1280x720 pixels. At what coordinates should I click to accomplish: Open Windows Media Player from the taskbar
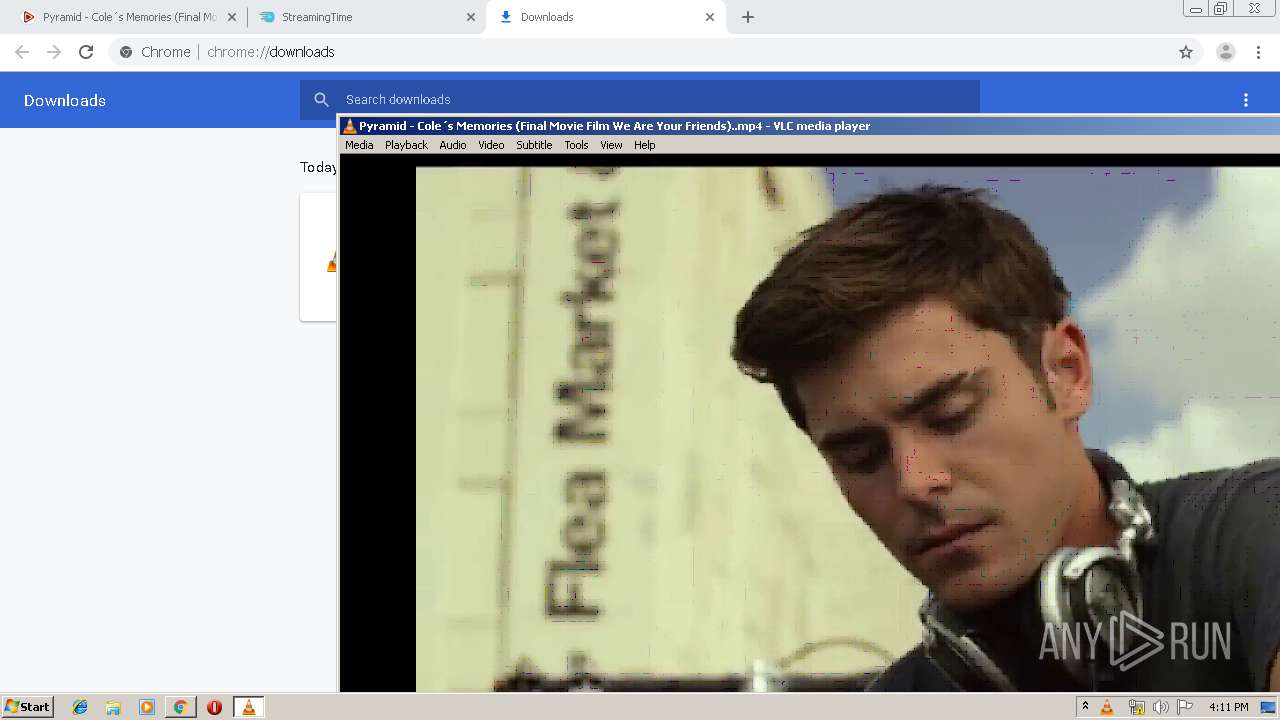pos(147,707)
